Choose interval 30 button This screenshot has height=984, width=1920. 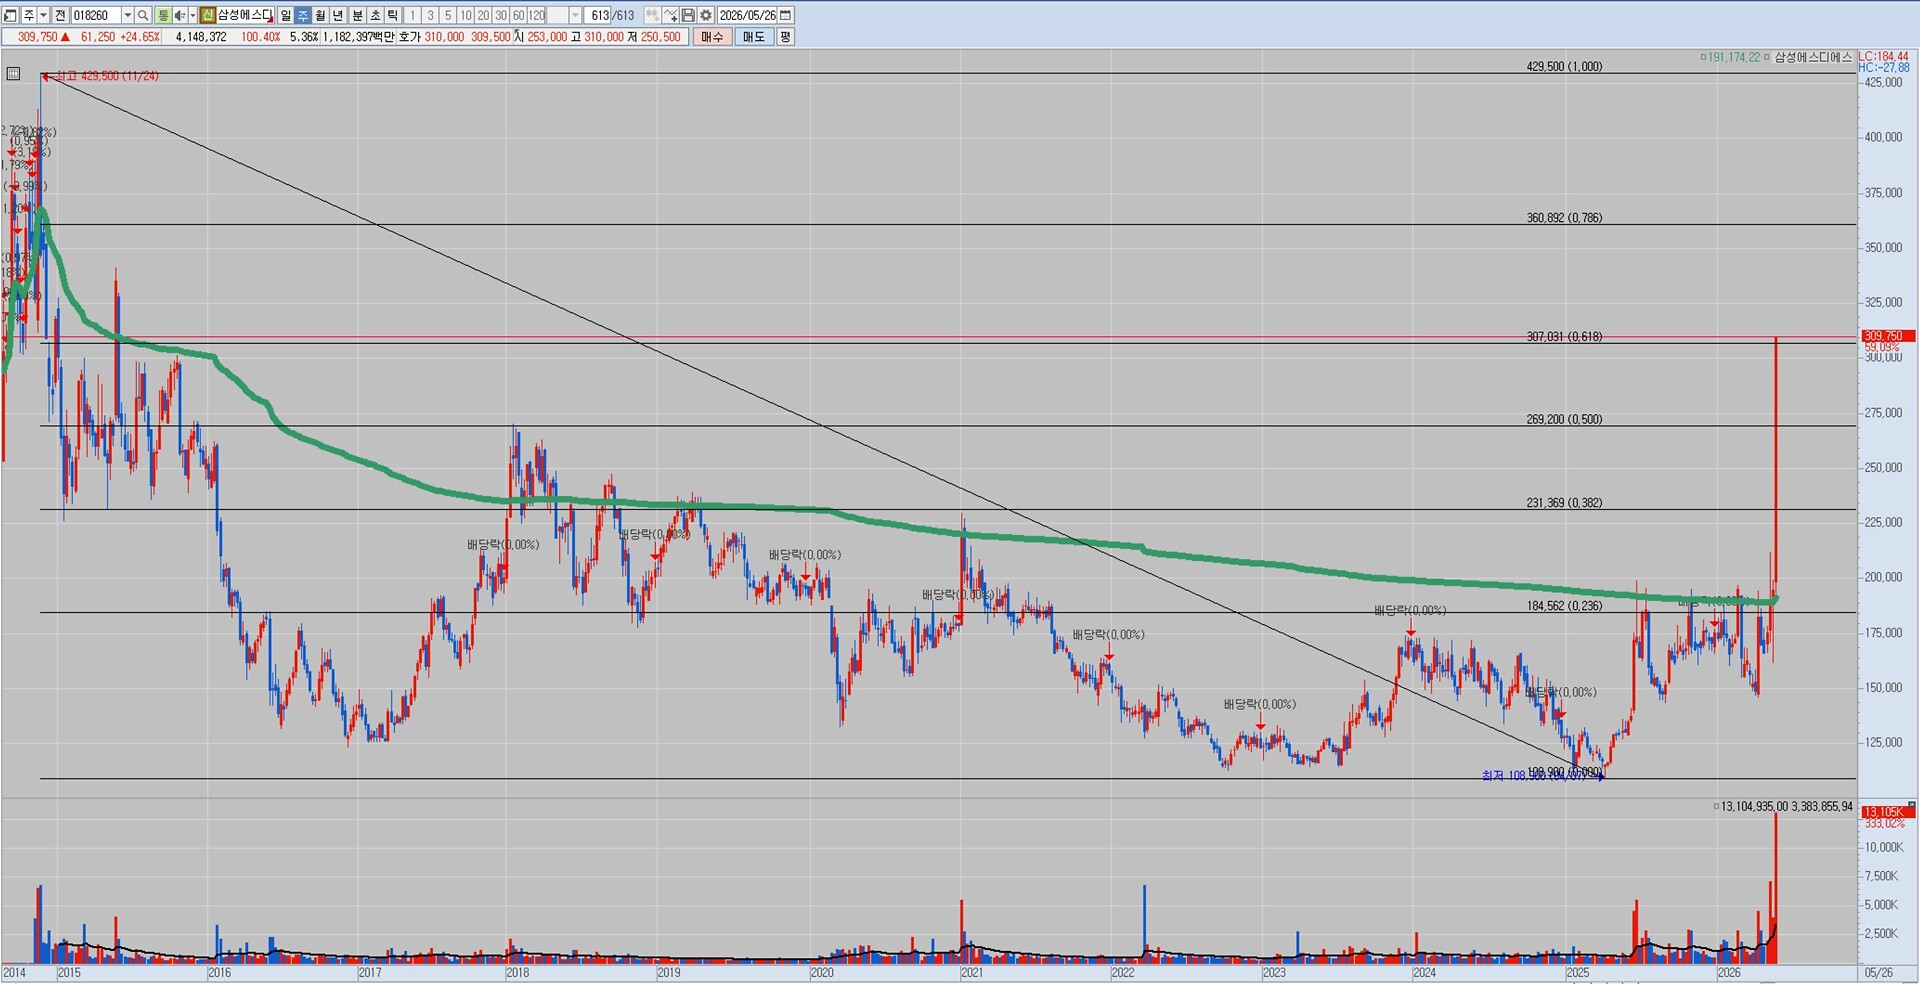(501, 15)
